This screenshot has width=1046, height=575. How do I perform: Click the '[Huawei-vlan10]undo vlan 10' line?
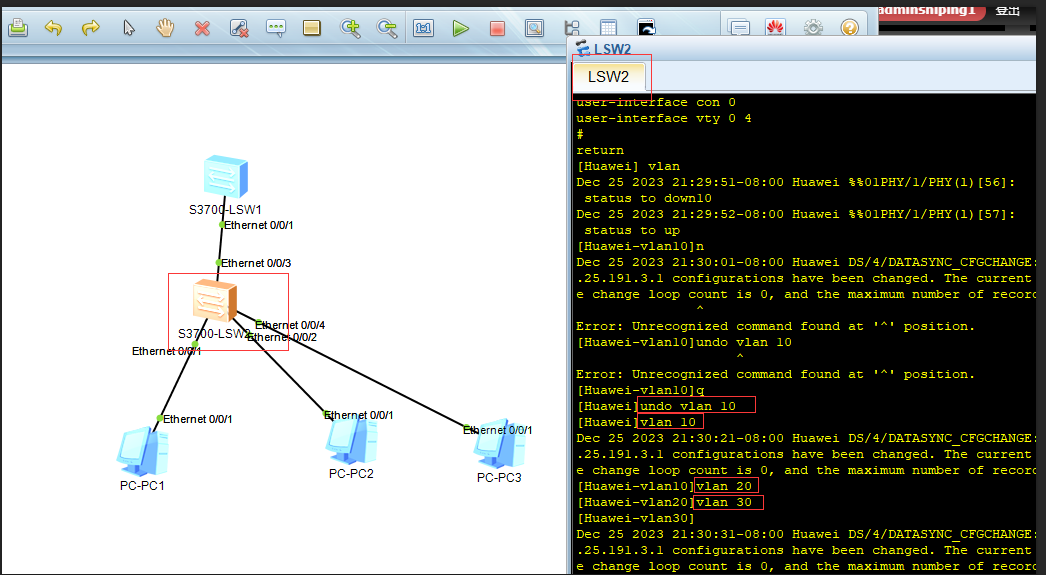[684, 342]
